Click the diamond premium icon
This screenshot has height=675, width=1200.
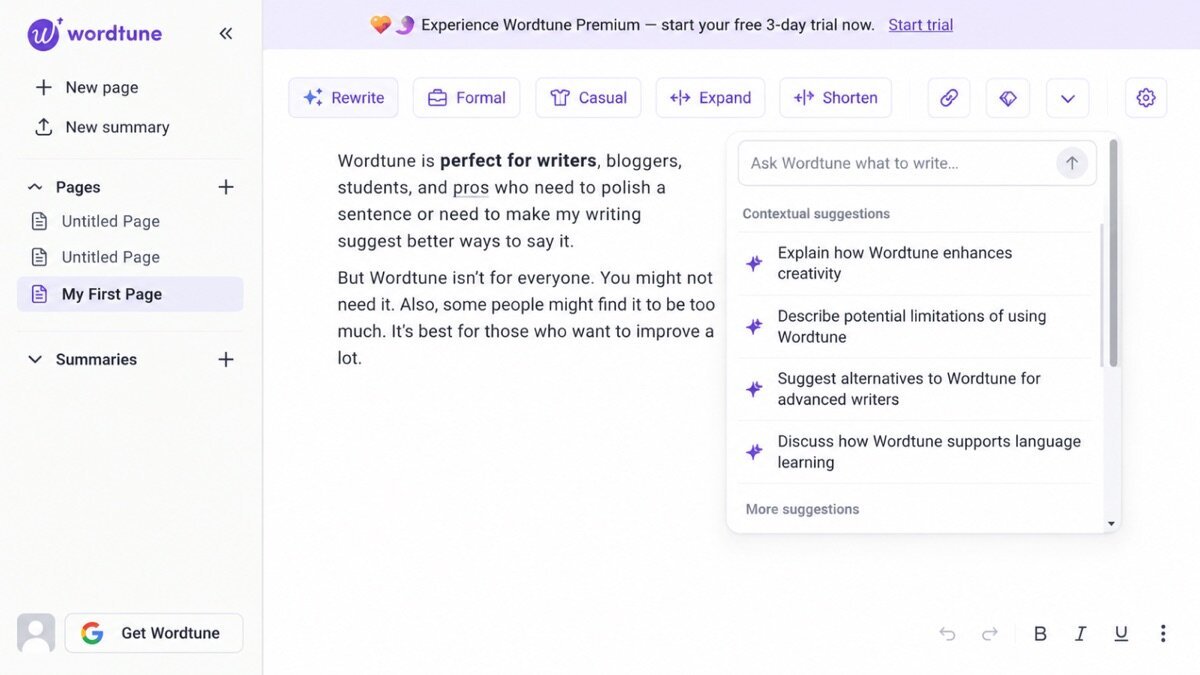[1008, 98]
